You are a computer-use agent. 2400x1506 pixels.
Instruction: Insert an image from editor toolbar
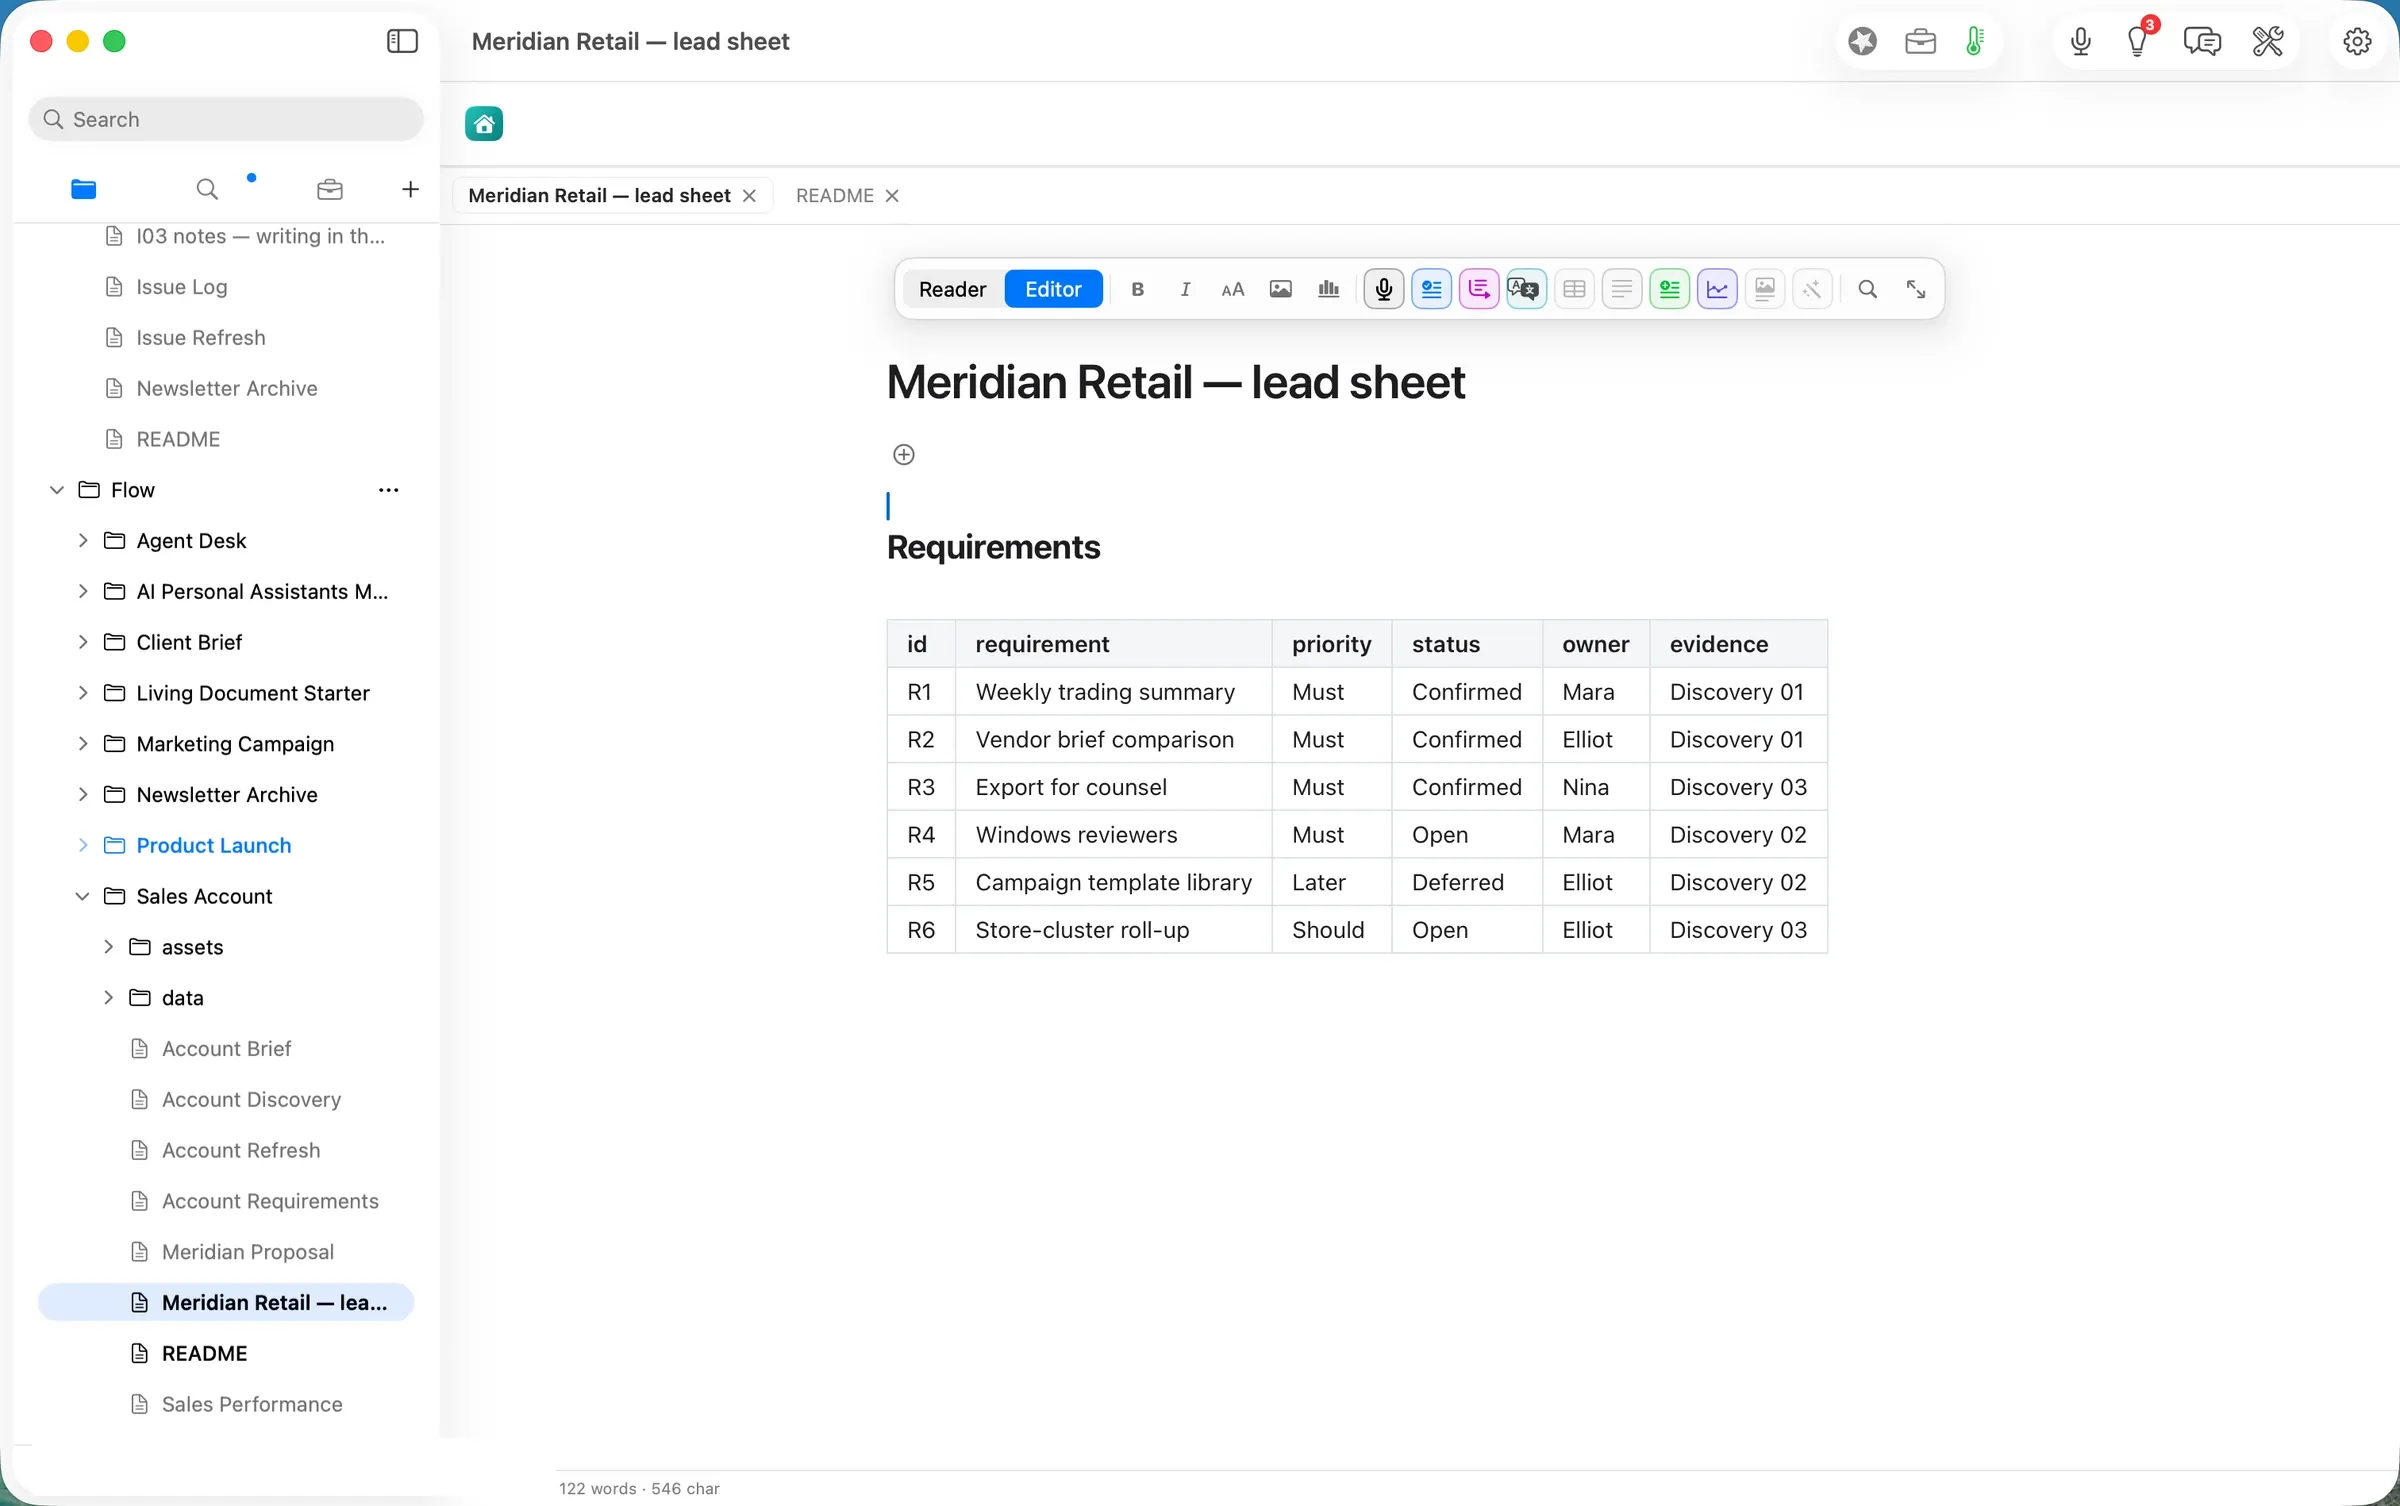point(1281,289)
